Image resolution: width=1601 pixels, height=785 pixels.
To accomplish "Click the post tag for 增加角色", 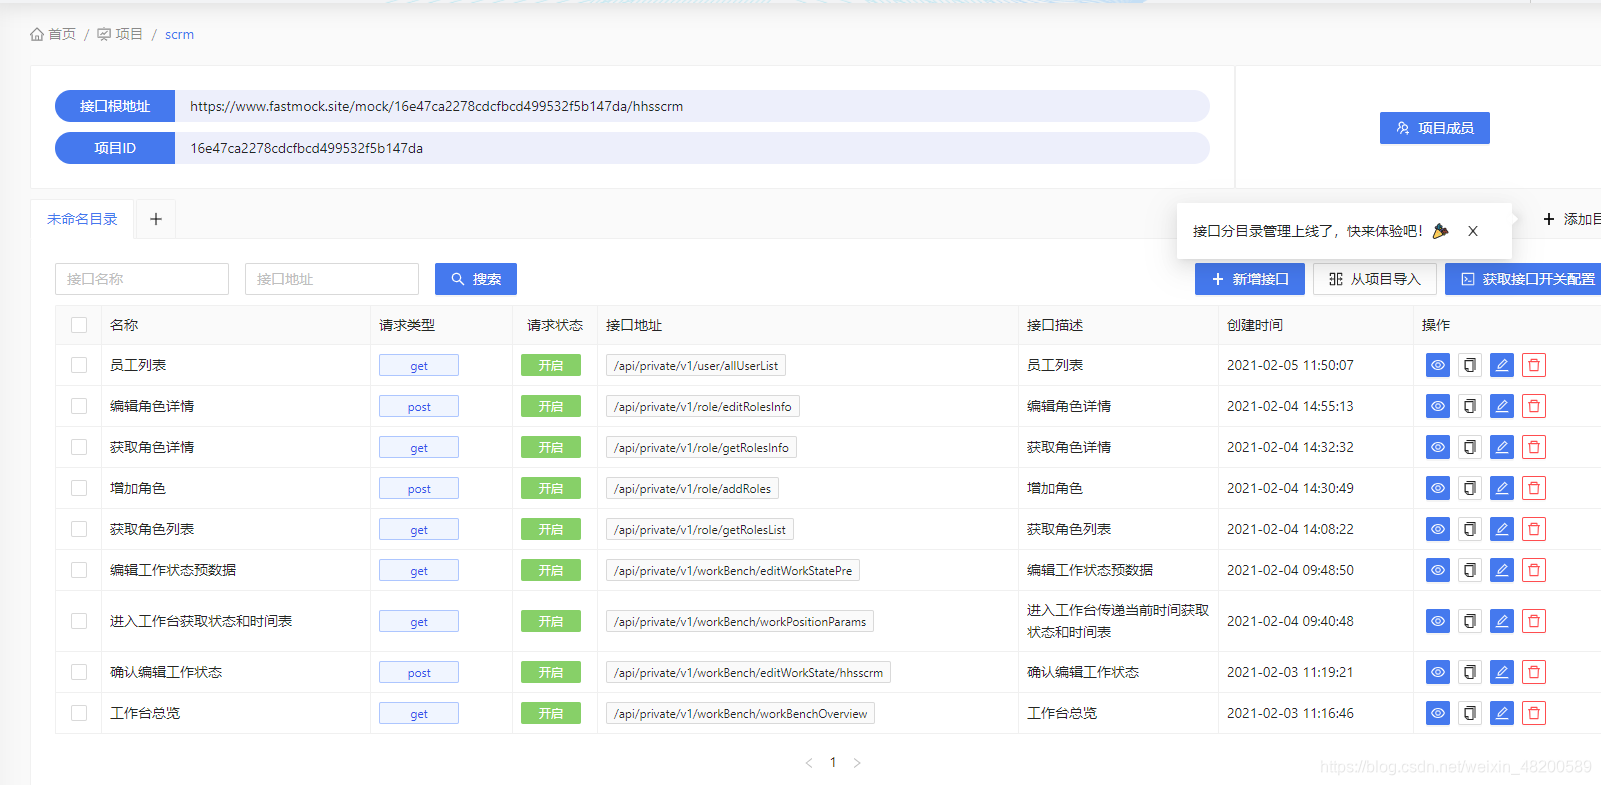I will click(419, 488).
